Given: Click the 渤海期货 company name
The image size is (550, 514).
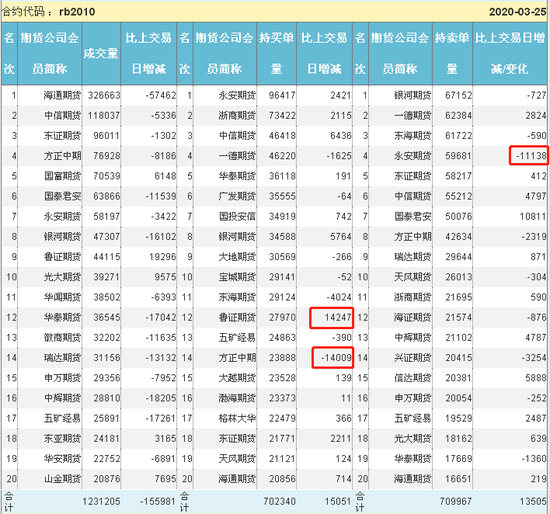Looking at the screenshot, I should (x=237, y=398).
